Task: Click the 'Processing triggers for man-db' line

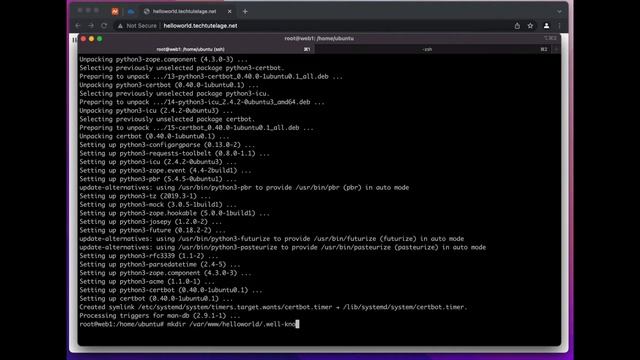Action: pos(160,316)
